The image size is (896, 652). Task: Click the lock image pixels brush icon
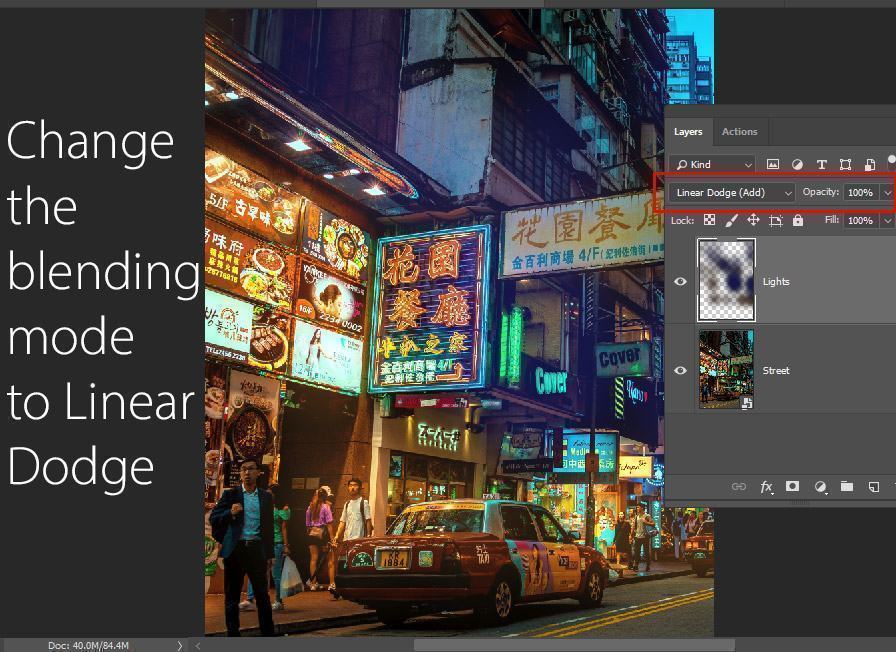pyautogui.click(x=731, y=220)
